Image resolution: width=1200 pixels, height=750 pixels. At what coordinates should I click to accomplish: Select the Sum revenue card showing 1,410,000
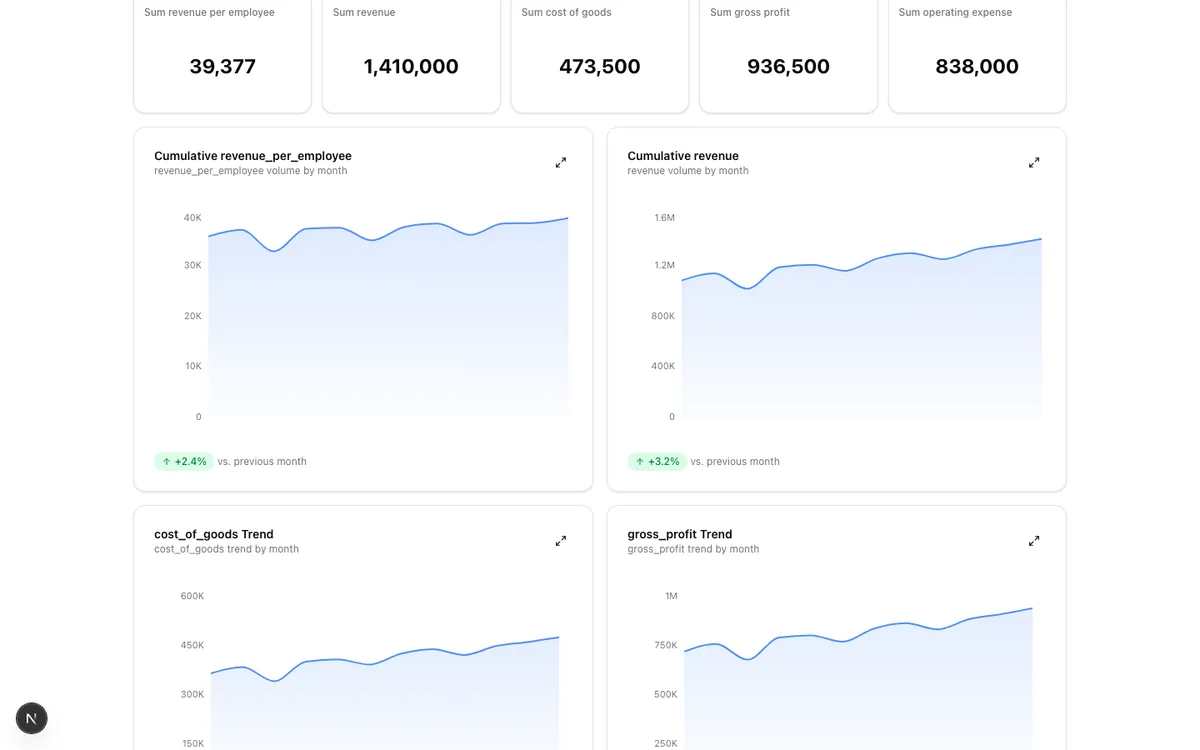tap(410, 55)
